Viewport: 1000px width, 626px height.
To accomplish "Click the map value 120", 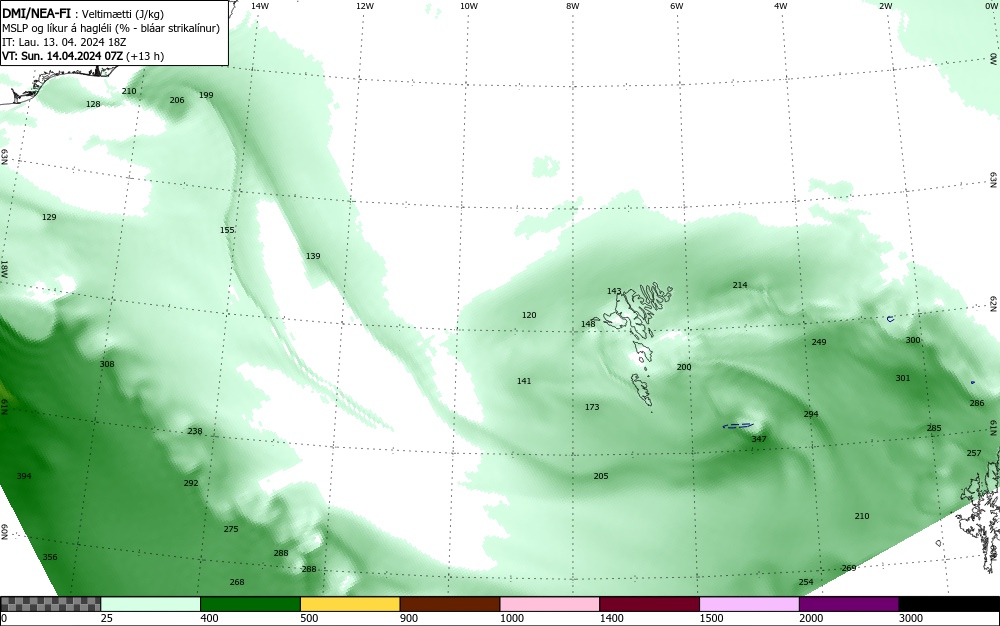I will [529, 315].
